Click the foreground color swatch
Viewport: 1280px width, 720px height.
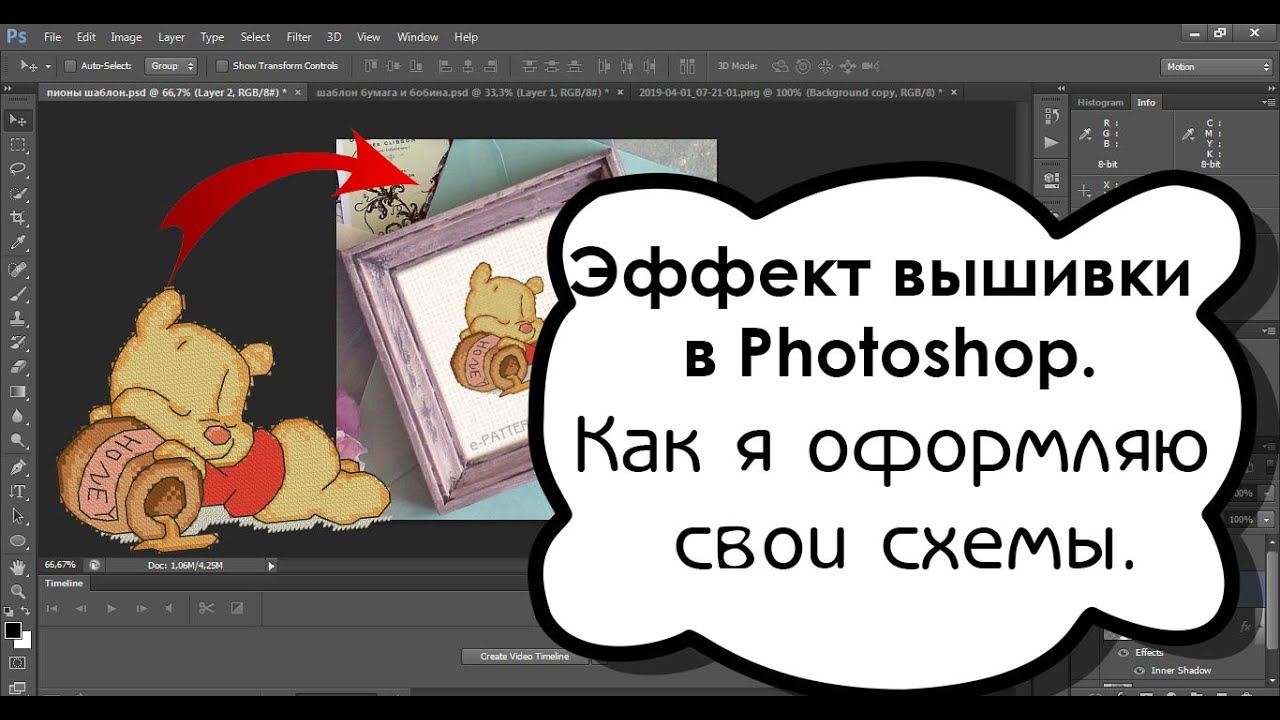click(x=13, y=630)
